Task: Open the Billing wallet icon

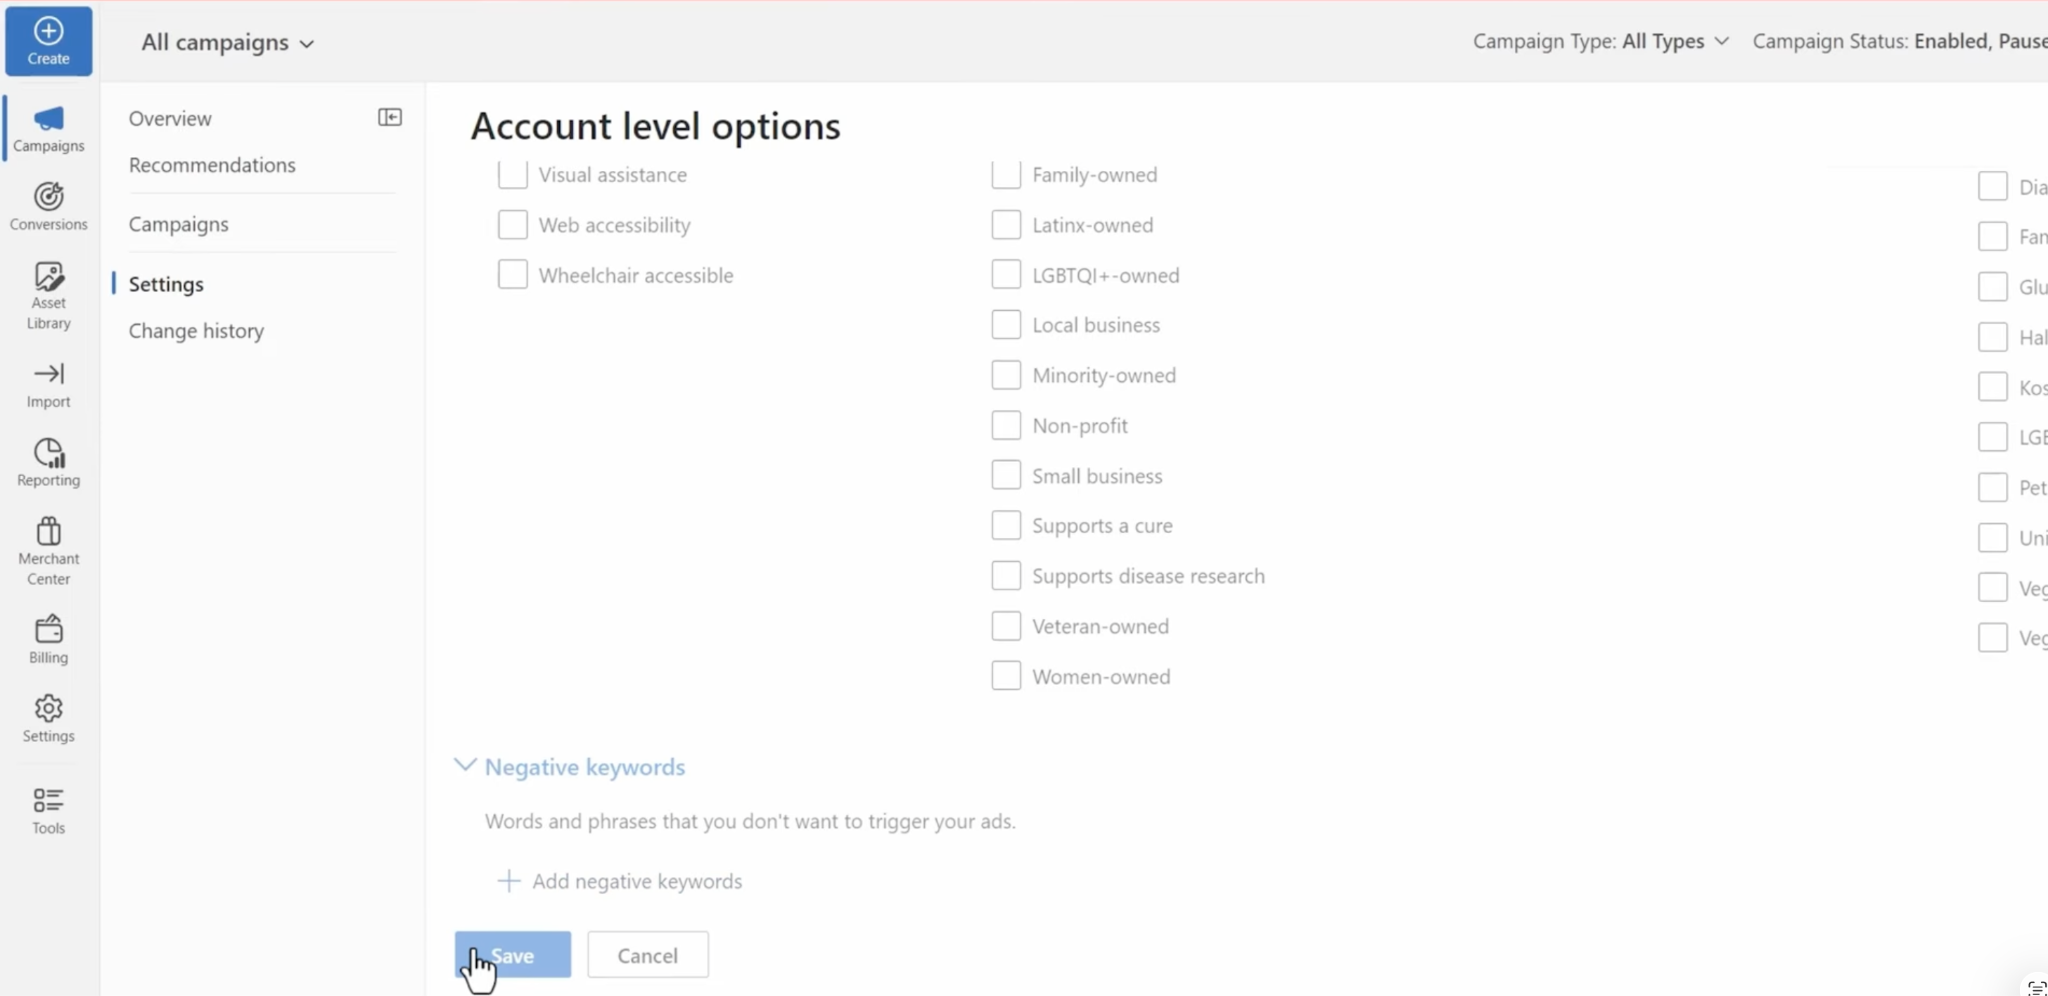Action: click(48, 639)
